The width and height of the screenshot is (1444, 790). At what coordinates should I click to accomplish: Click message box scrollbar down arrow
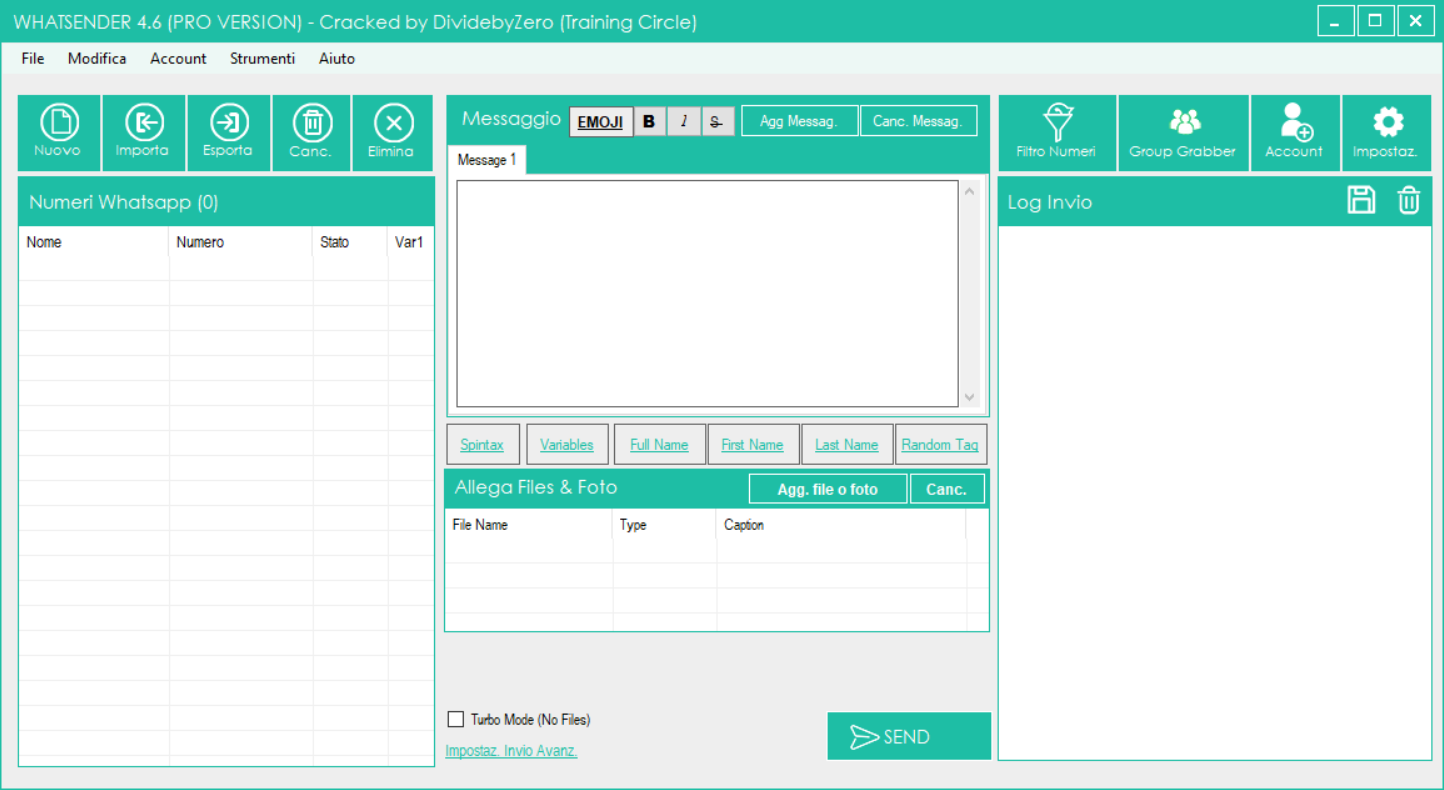click(x=969, y=397)
